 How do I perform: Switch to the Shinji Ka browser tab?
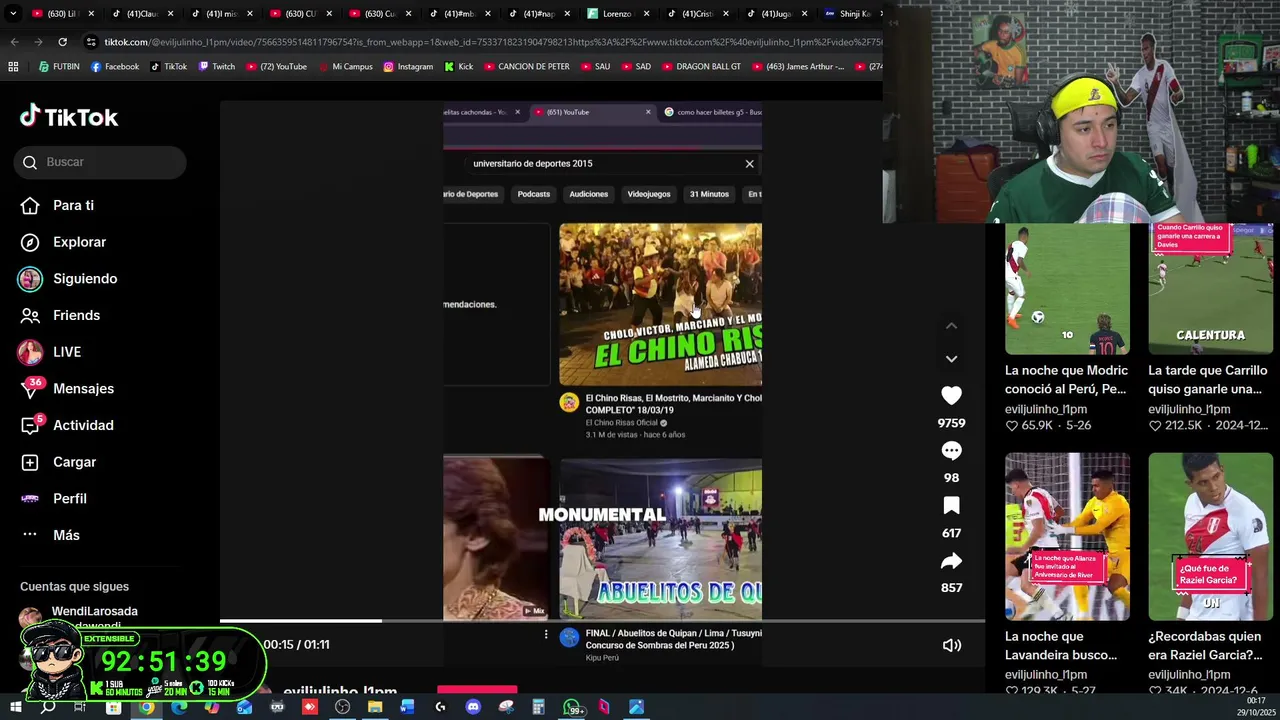853,14
